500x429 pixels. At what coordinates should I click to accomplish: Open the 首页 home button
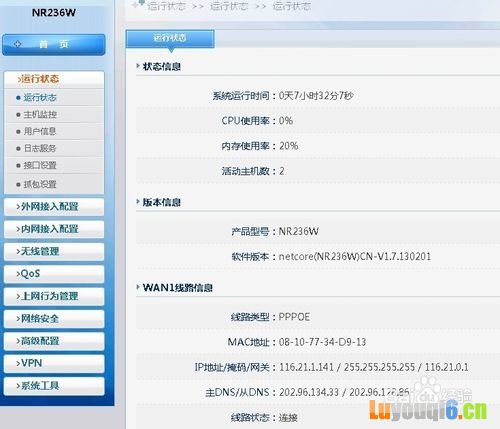pos(54,44)
